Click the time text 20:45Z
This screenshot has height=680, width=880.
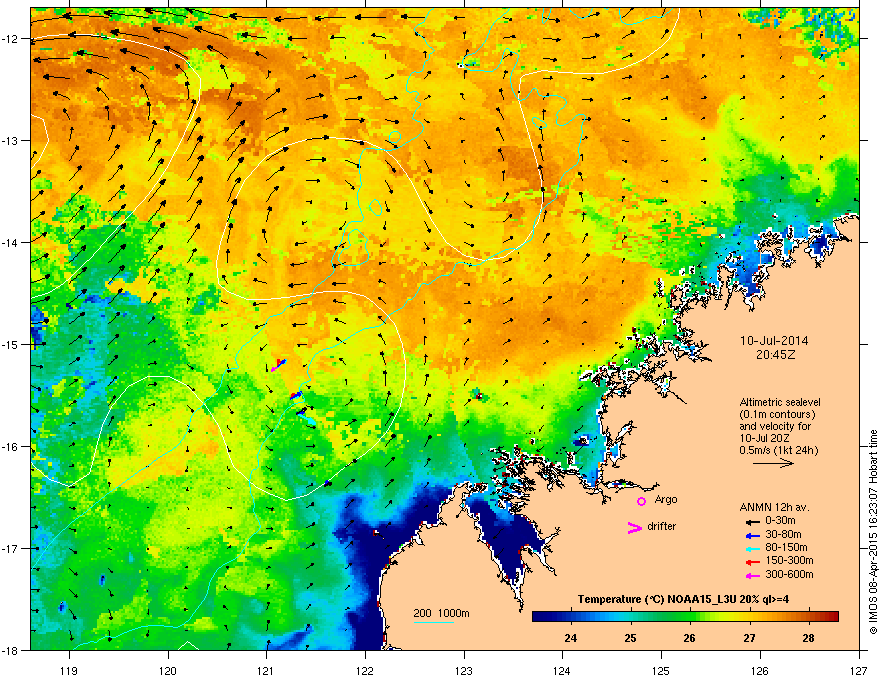pos(775,355)
